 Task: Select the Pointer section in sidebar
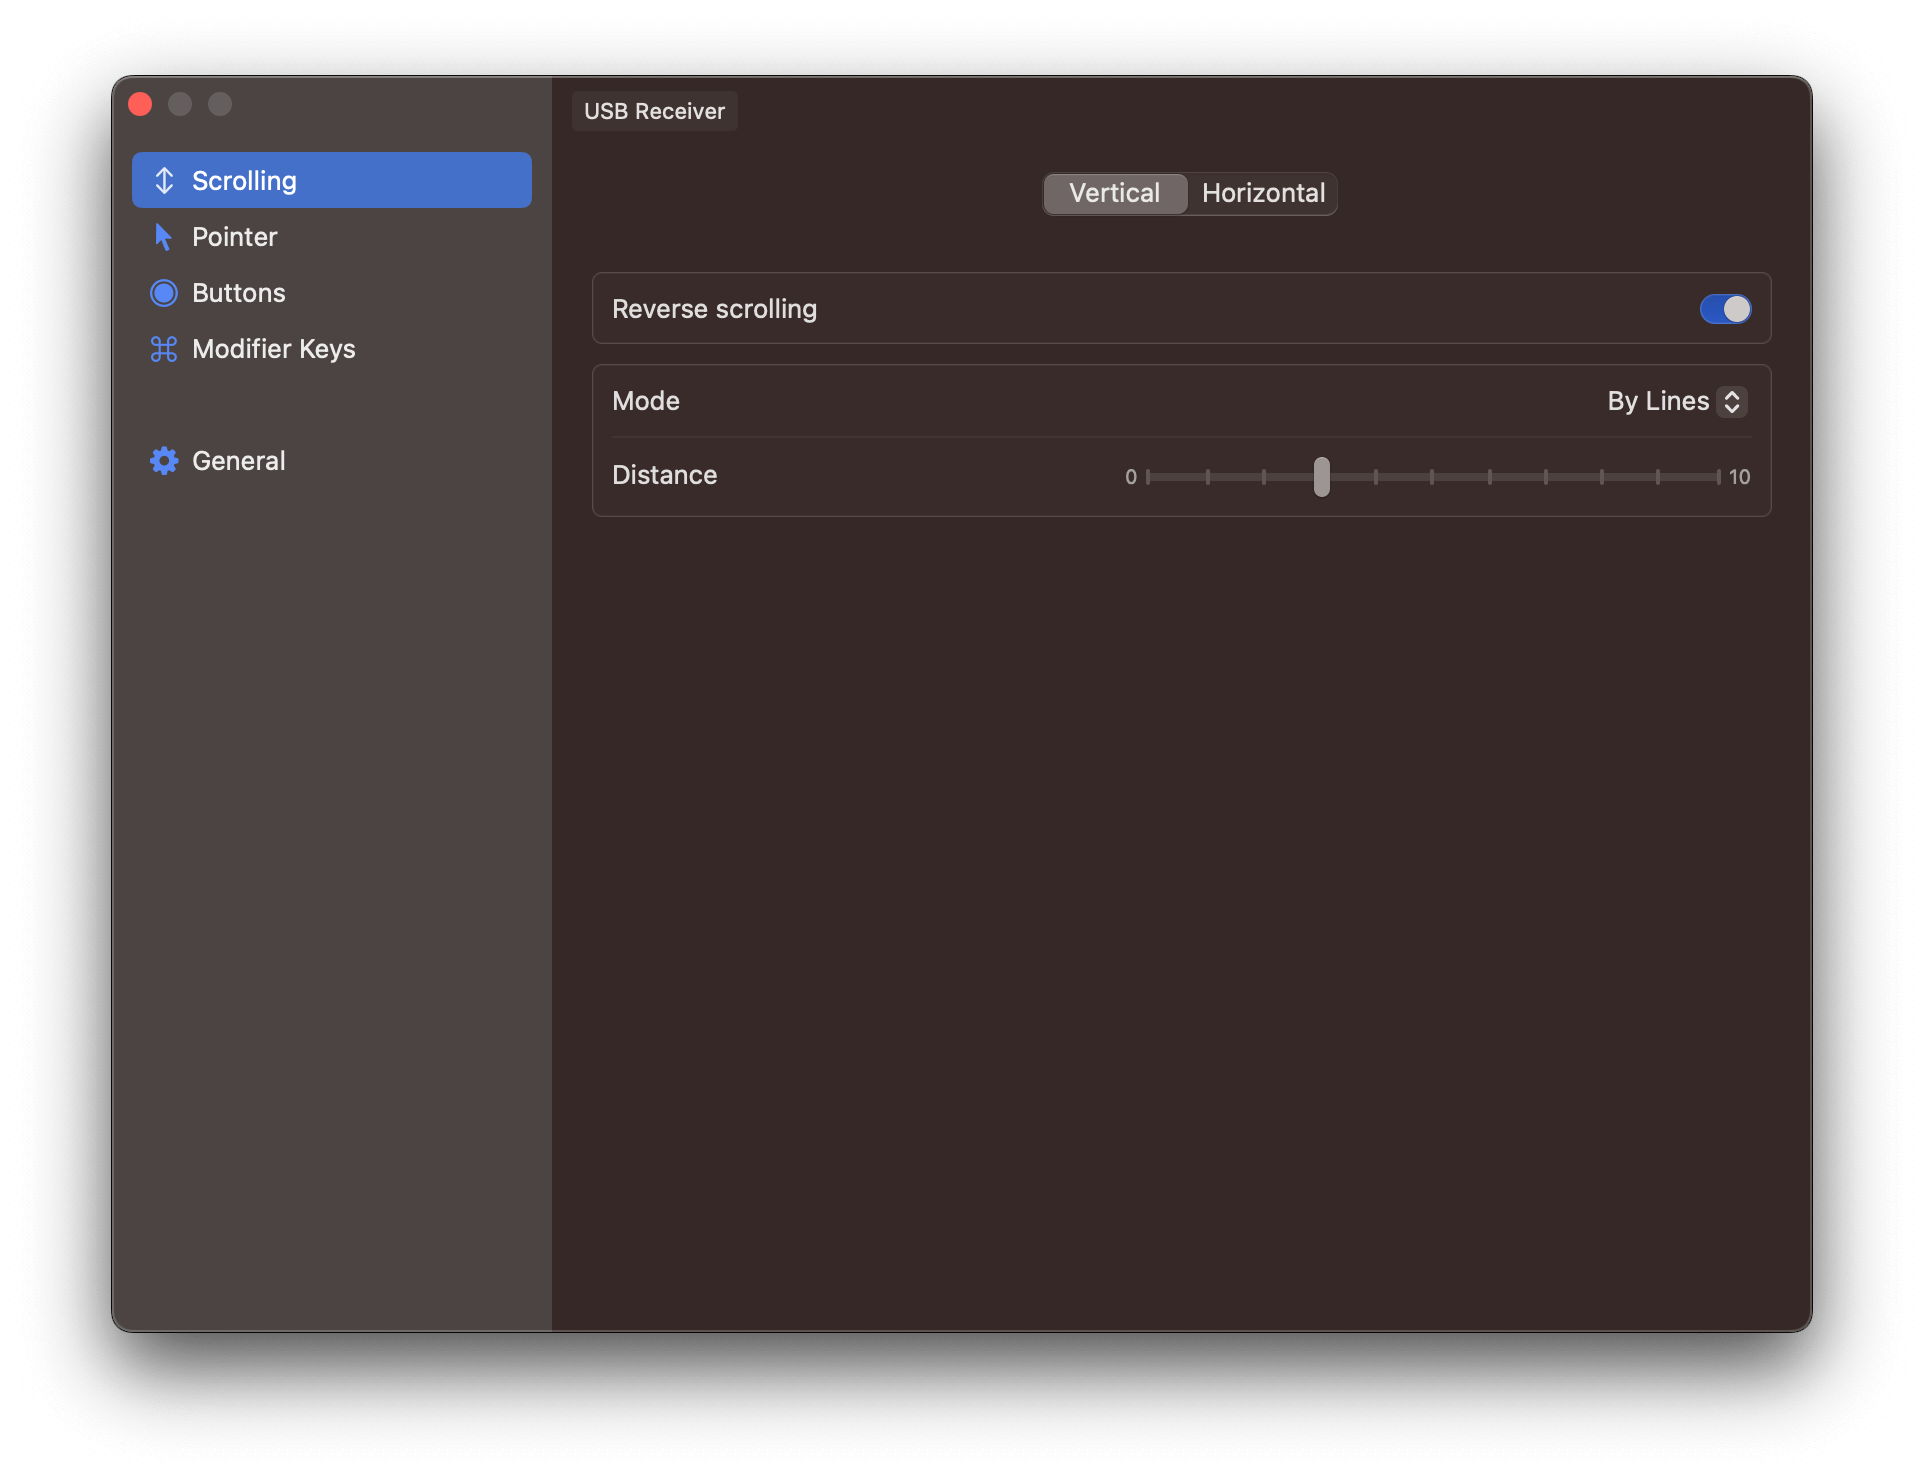(235, 237)
